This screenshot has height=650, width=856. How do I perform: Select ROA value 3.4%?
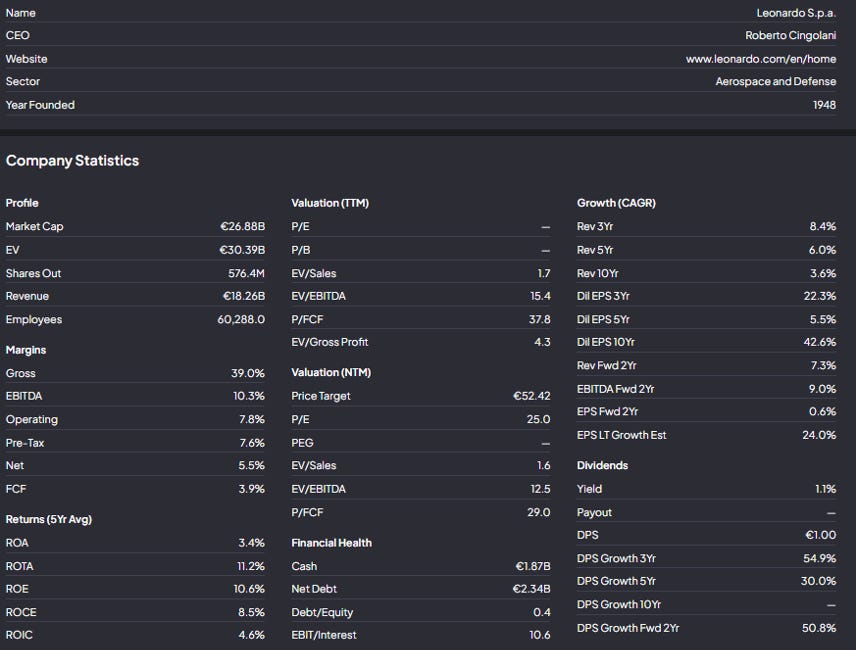pyautogui.click(x=252, y=543)
